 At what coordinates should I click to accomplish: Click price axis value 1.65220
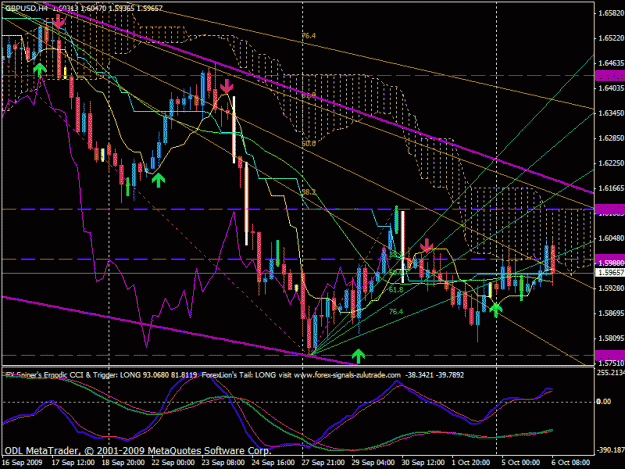[611, 38]
